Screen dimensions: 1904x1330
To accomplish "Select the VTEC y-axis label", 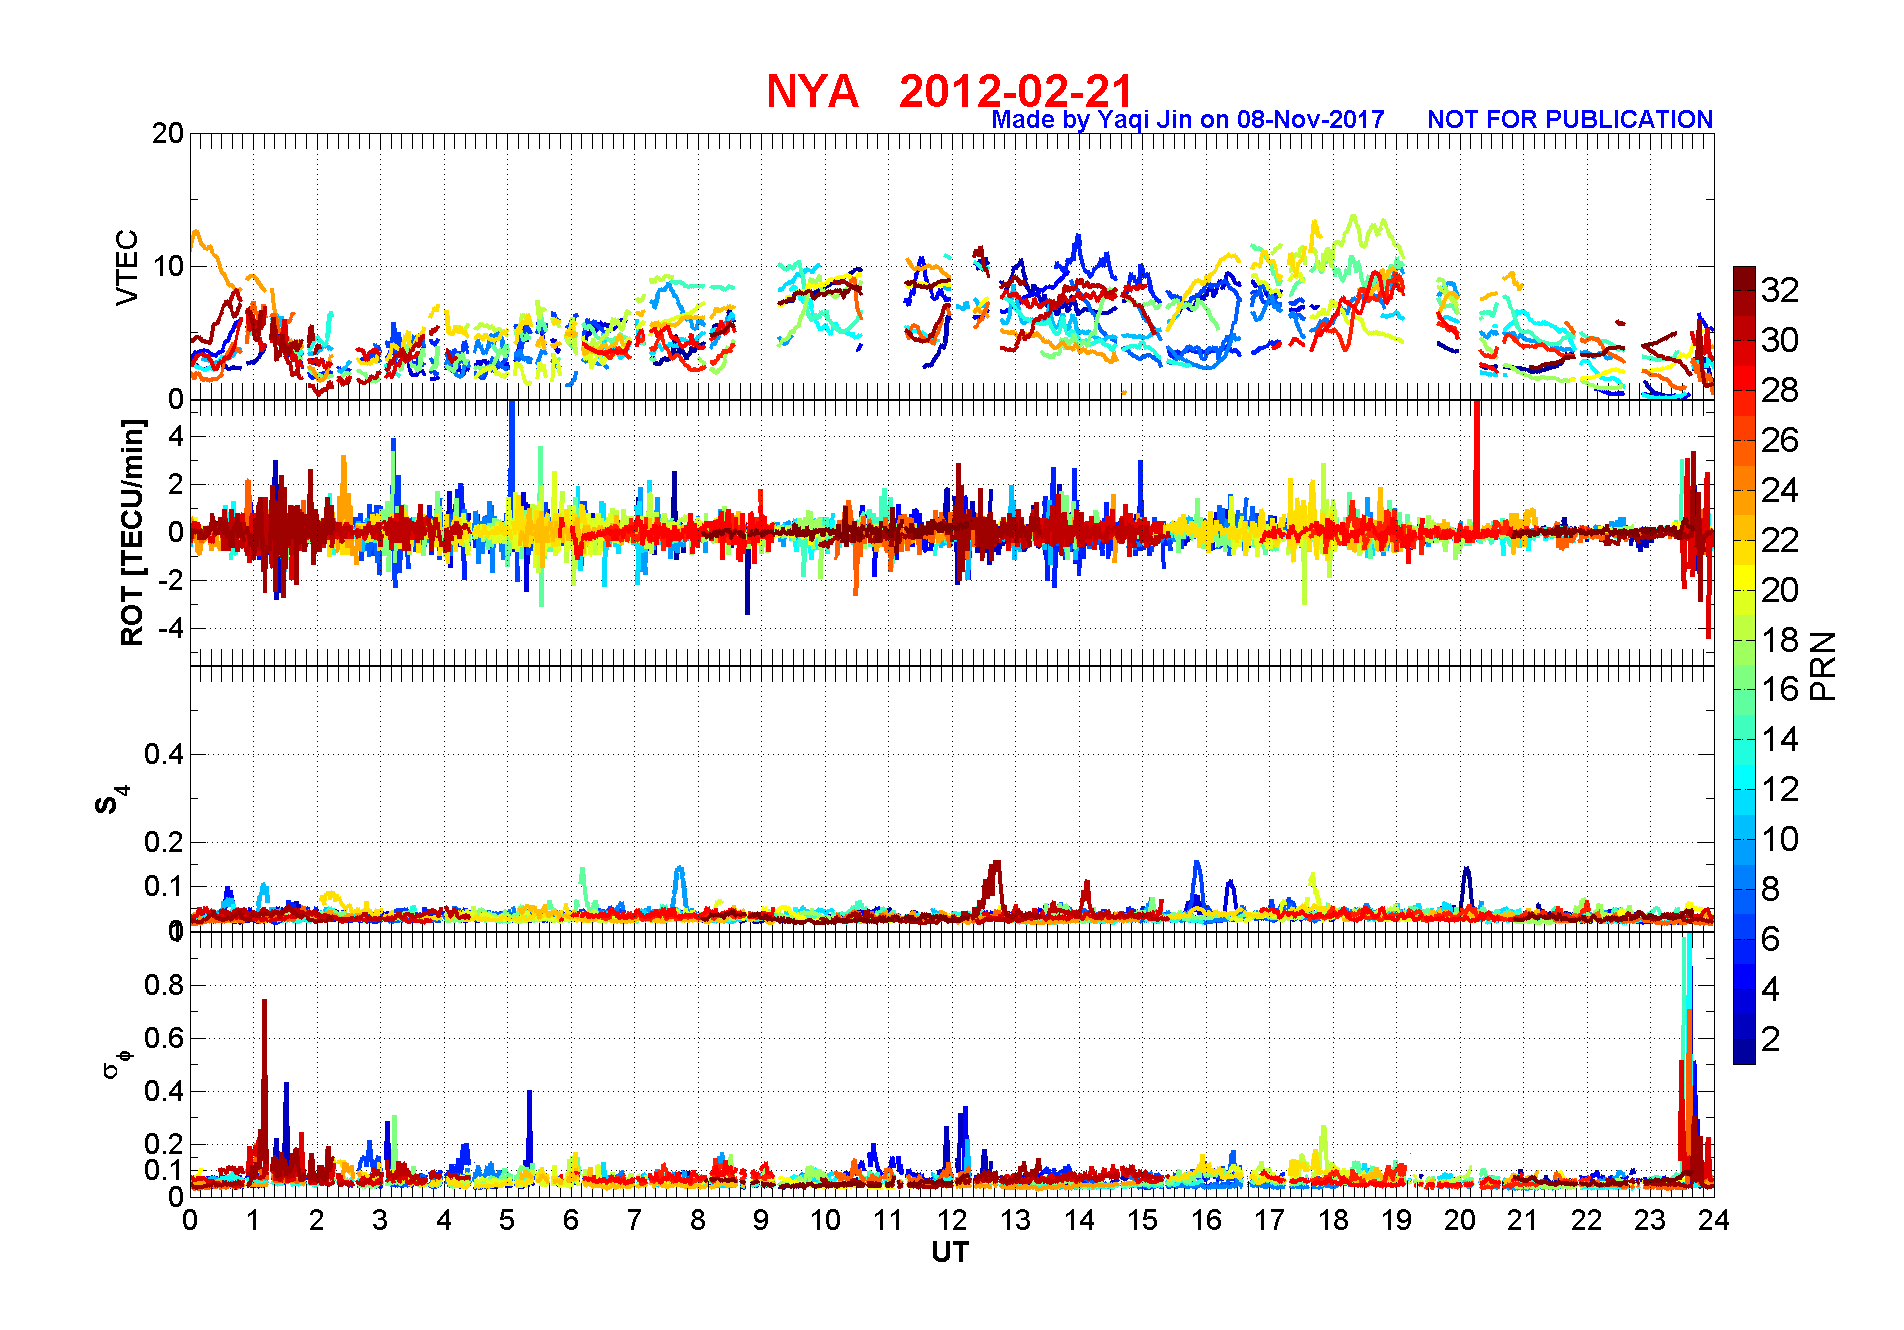I will (127, 267).
